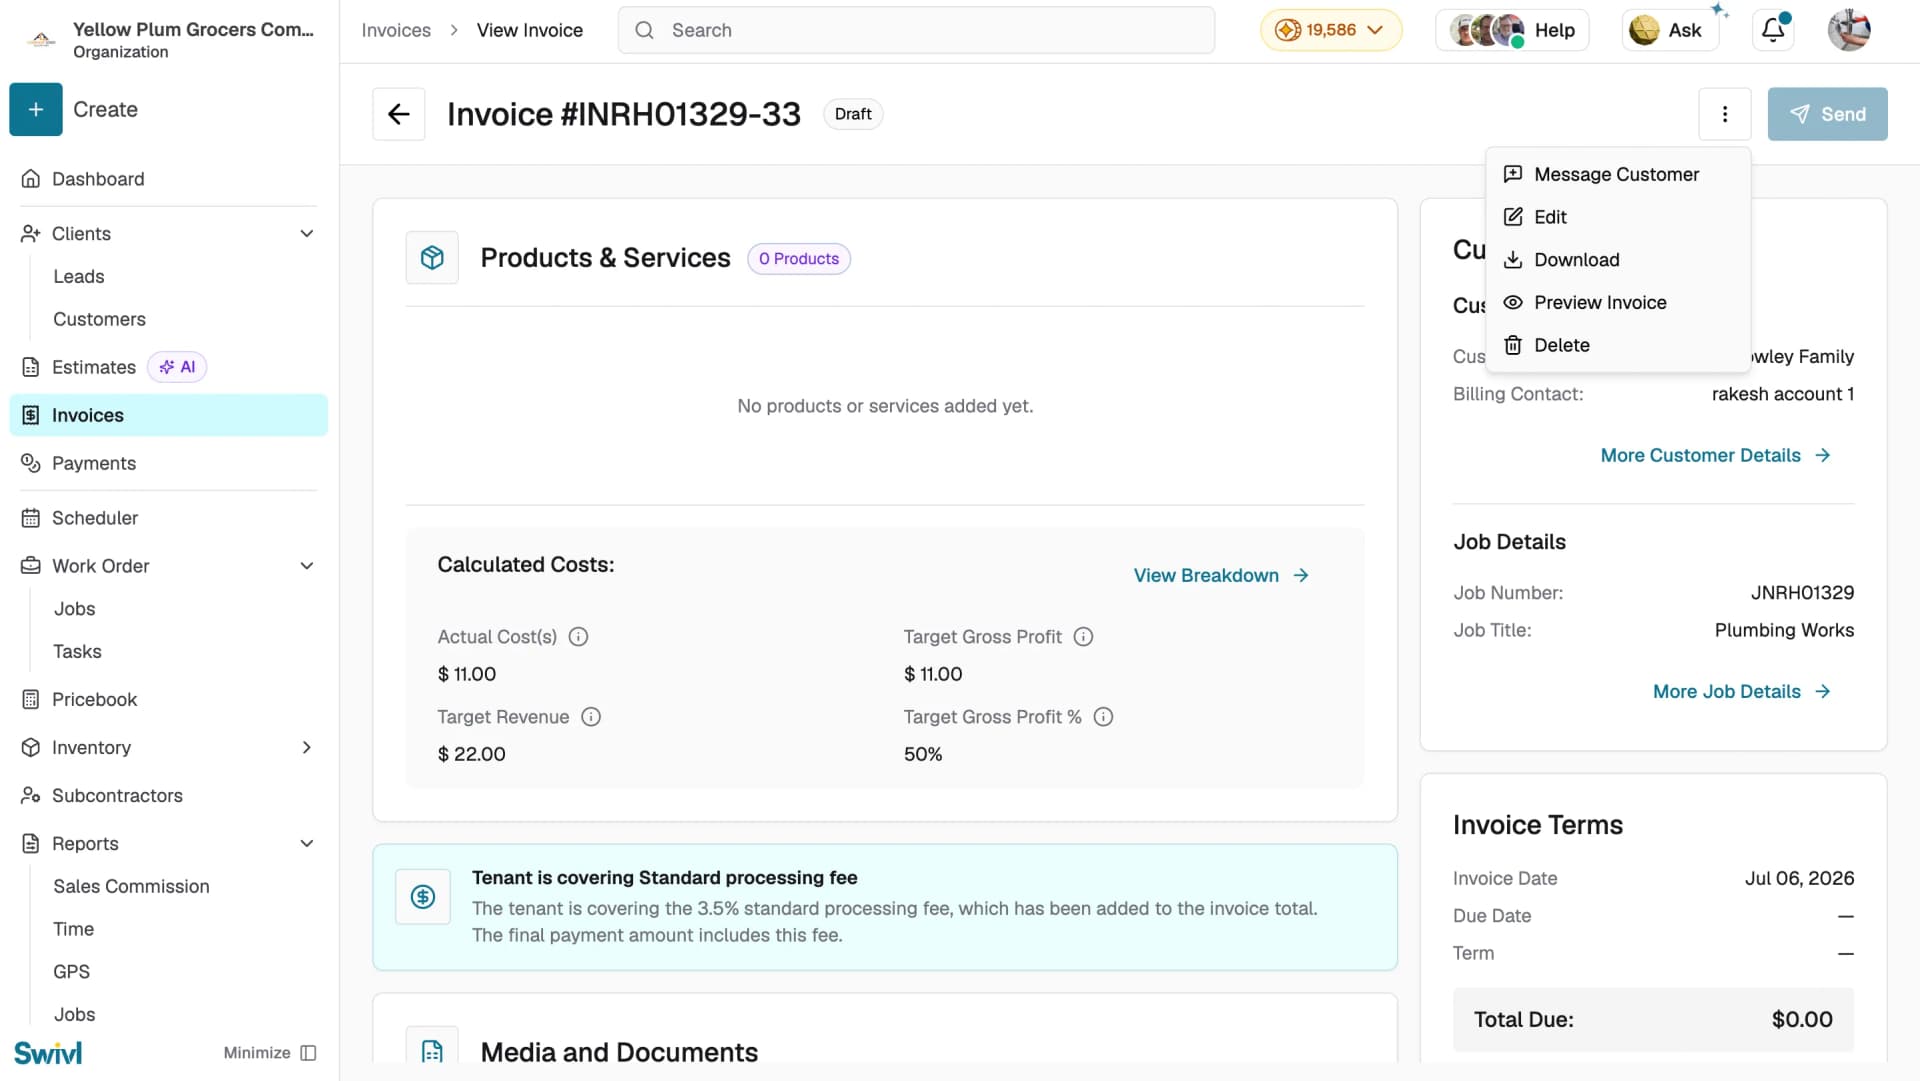
Task: Open Jobs under Work Order
Action: 74,609
